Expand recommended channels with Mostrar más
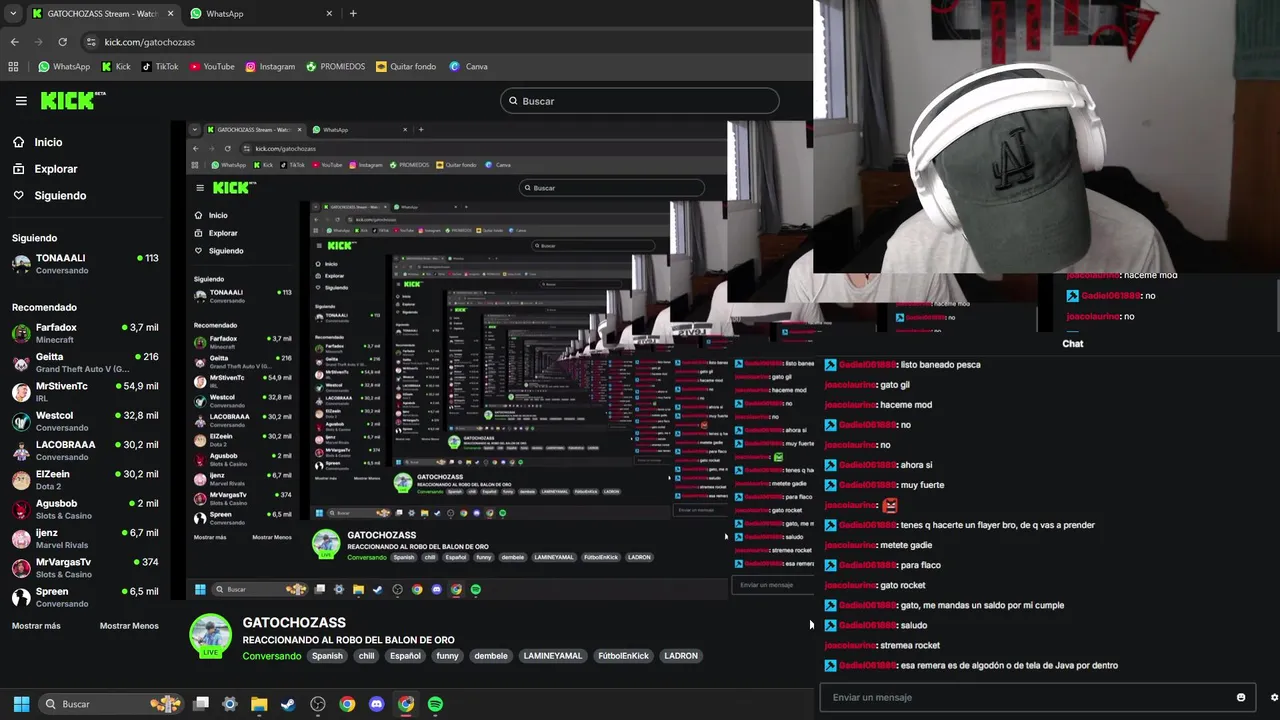 (x=36, y=626)
